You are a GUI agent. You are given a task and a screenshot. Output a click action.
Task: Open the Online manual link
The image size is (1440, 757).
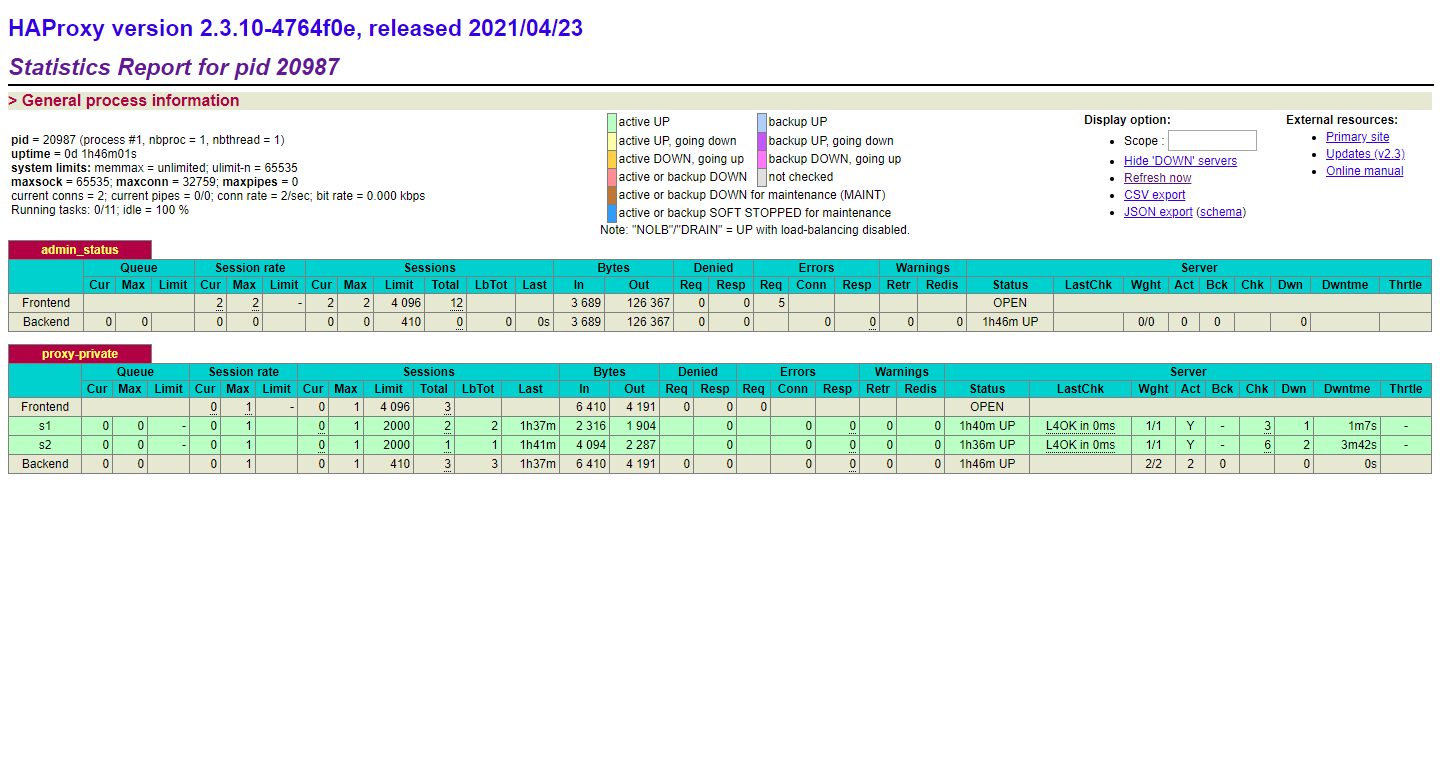[x=1364, y=171]
